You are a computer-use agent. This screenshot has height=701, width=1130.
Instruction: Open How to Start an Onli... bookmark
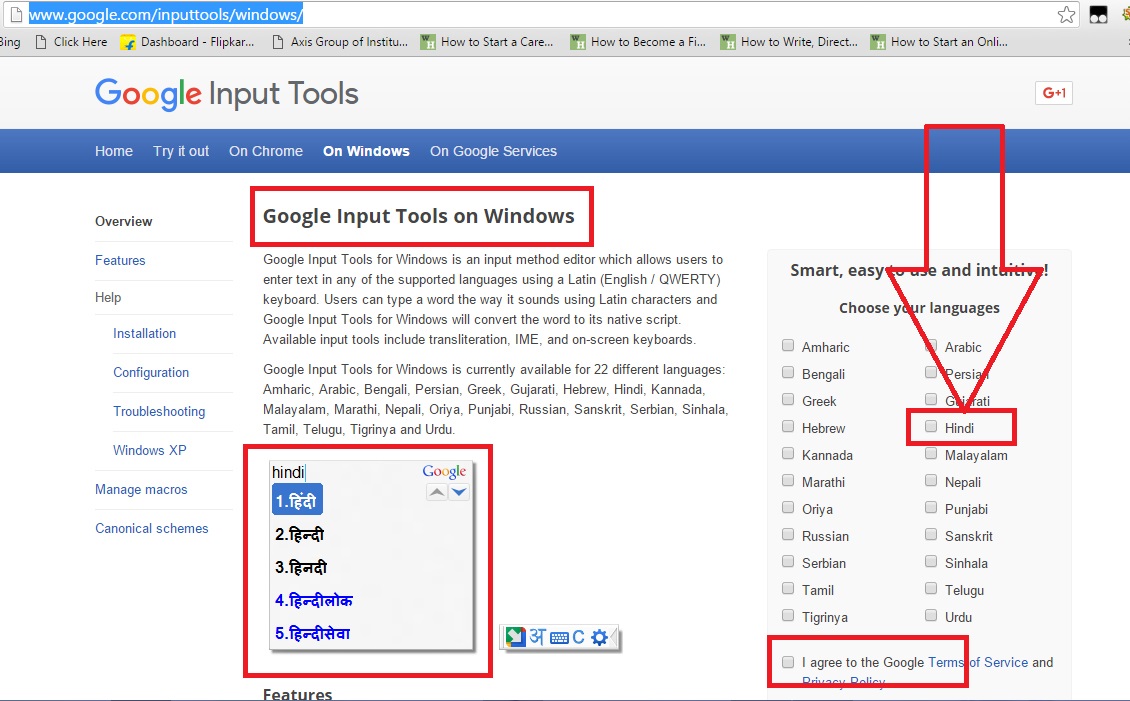(939, 42)
